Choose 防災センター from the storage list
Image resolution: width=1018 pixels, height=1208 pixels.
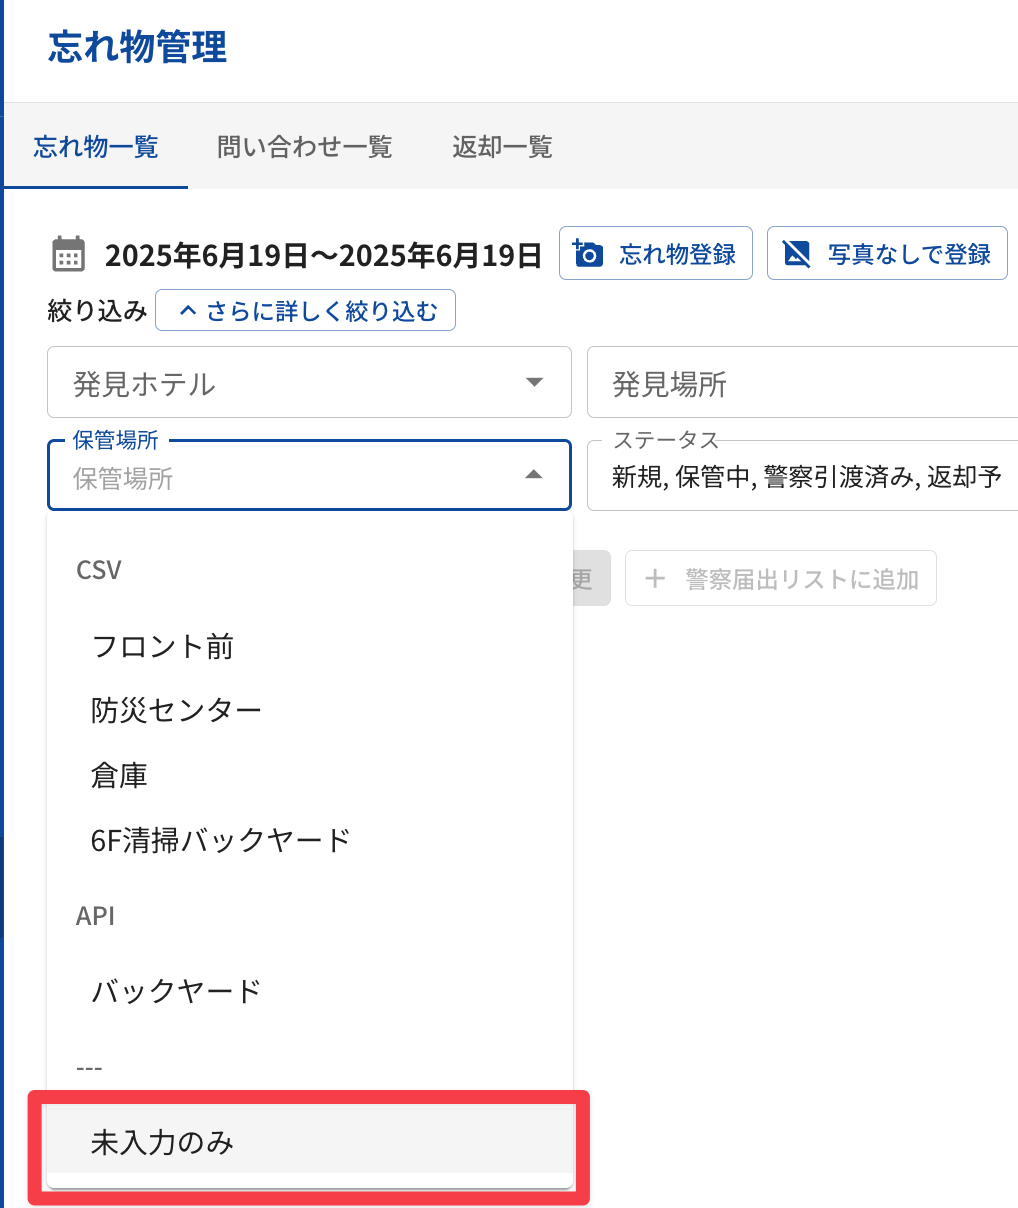pos(176,711)
